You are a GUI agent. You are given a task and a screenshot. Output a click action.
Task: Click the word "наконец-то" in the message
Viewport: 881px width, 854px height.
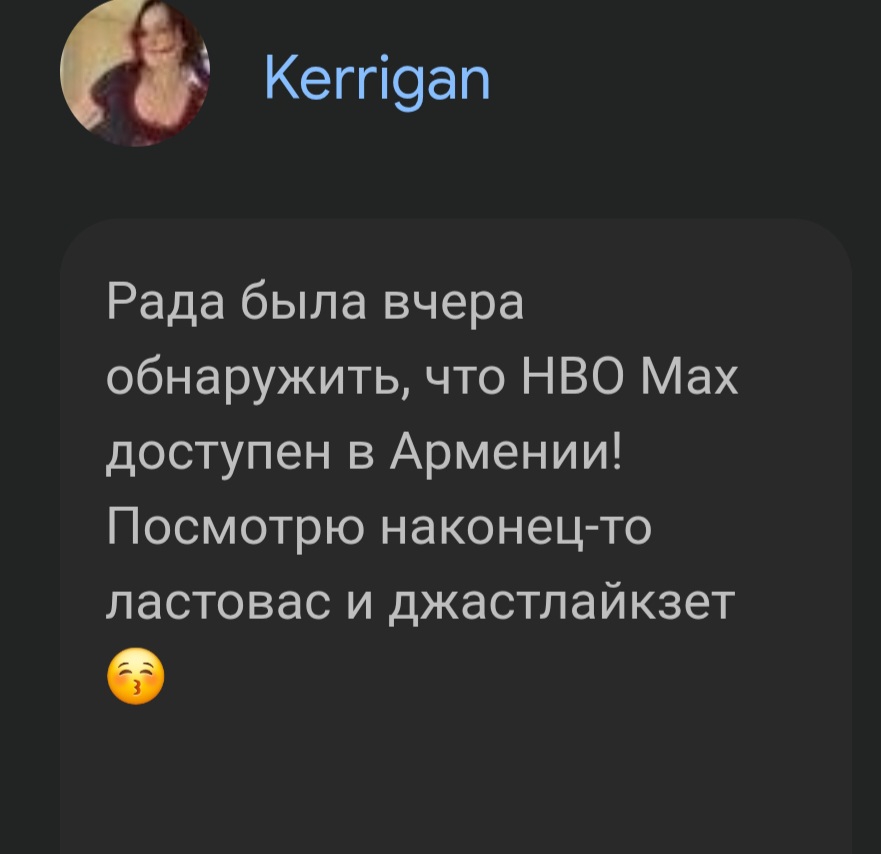coord(516,528)
